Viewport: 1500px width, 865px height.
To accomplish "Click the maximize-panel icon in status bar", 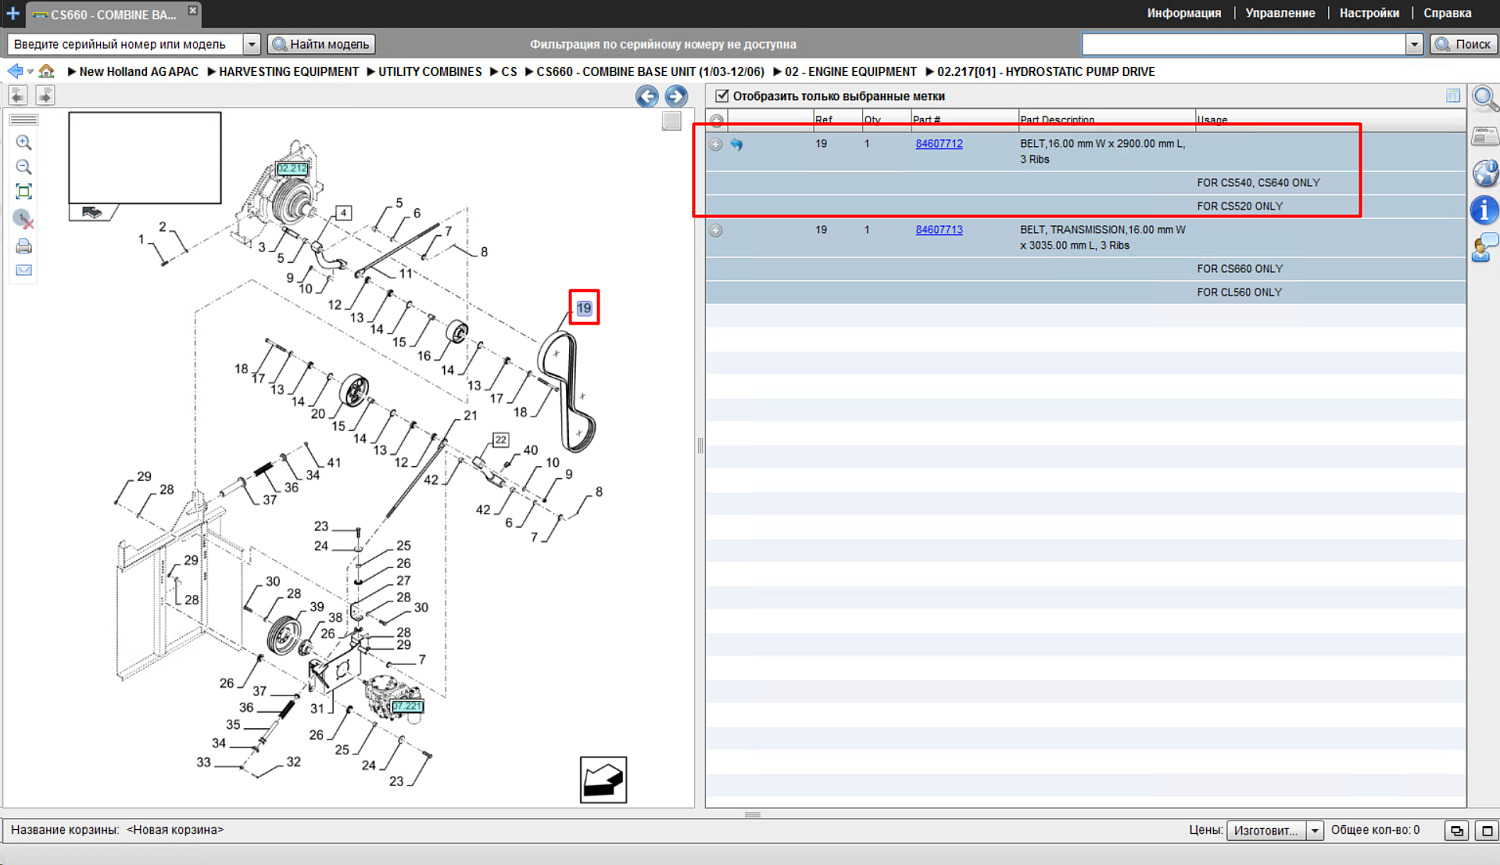I will pos(1487,830).
